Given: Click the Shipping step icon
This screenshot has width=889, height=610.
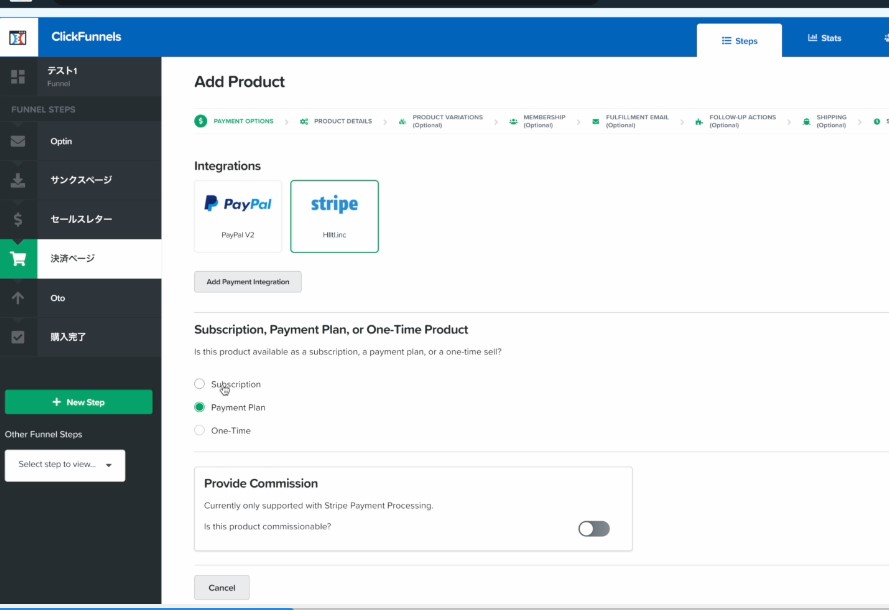Looking at the screenshot, I should coord(806,121).
